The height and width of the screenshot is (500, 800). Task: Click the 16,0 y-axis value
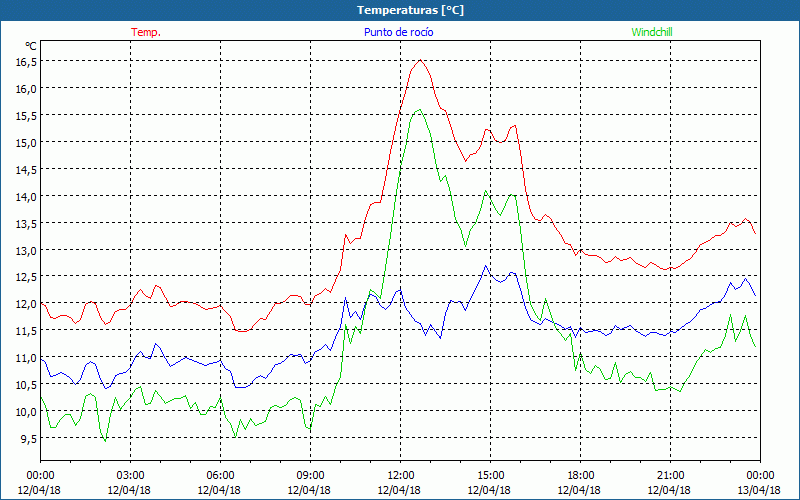point(26,88)
